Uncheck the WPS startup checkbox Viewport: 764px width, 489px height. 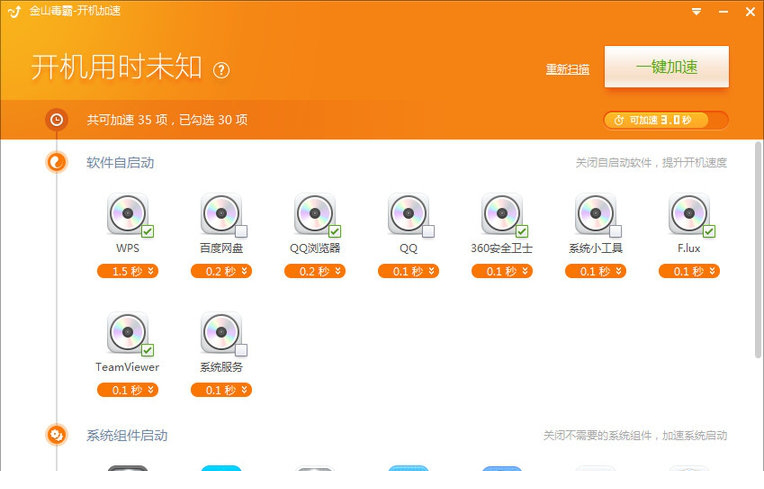coord(148,231)
